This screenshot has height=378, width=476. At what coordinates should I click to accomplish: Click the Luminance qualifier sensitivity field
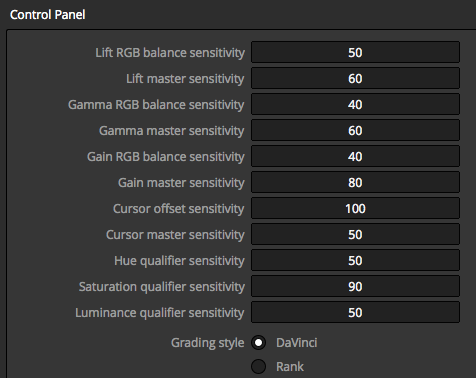355,312
